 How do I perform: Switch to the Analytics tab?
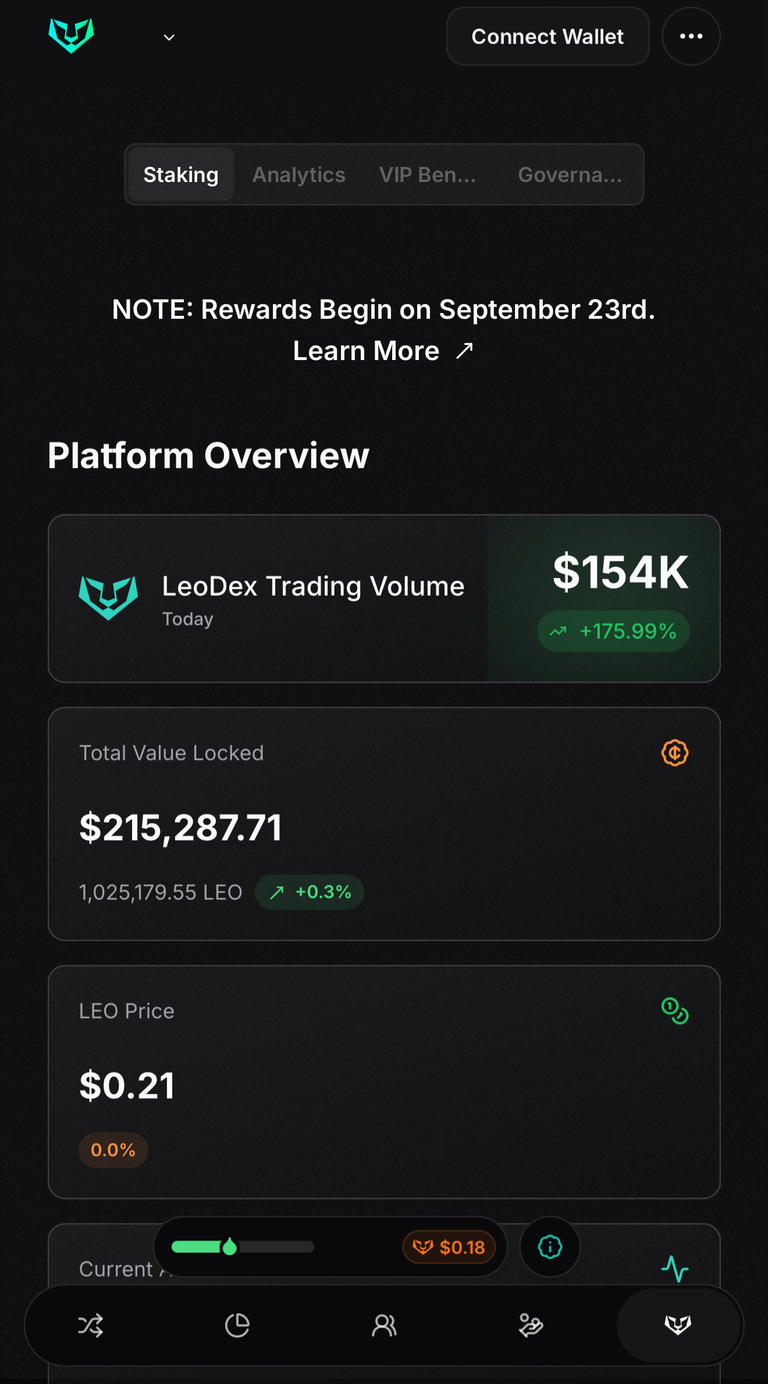(298, 175)
